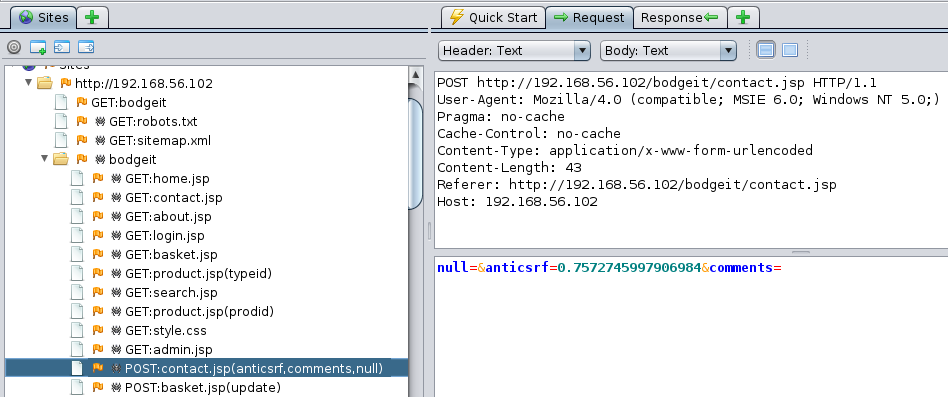The image size is (948, 397).
Task: Click the orange flag beside the bodgeit folder
Action: (x=82, y=159)
